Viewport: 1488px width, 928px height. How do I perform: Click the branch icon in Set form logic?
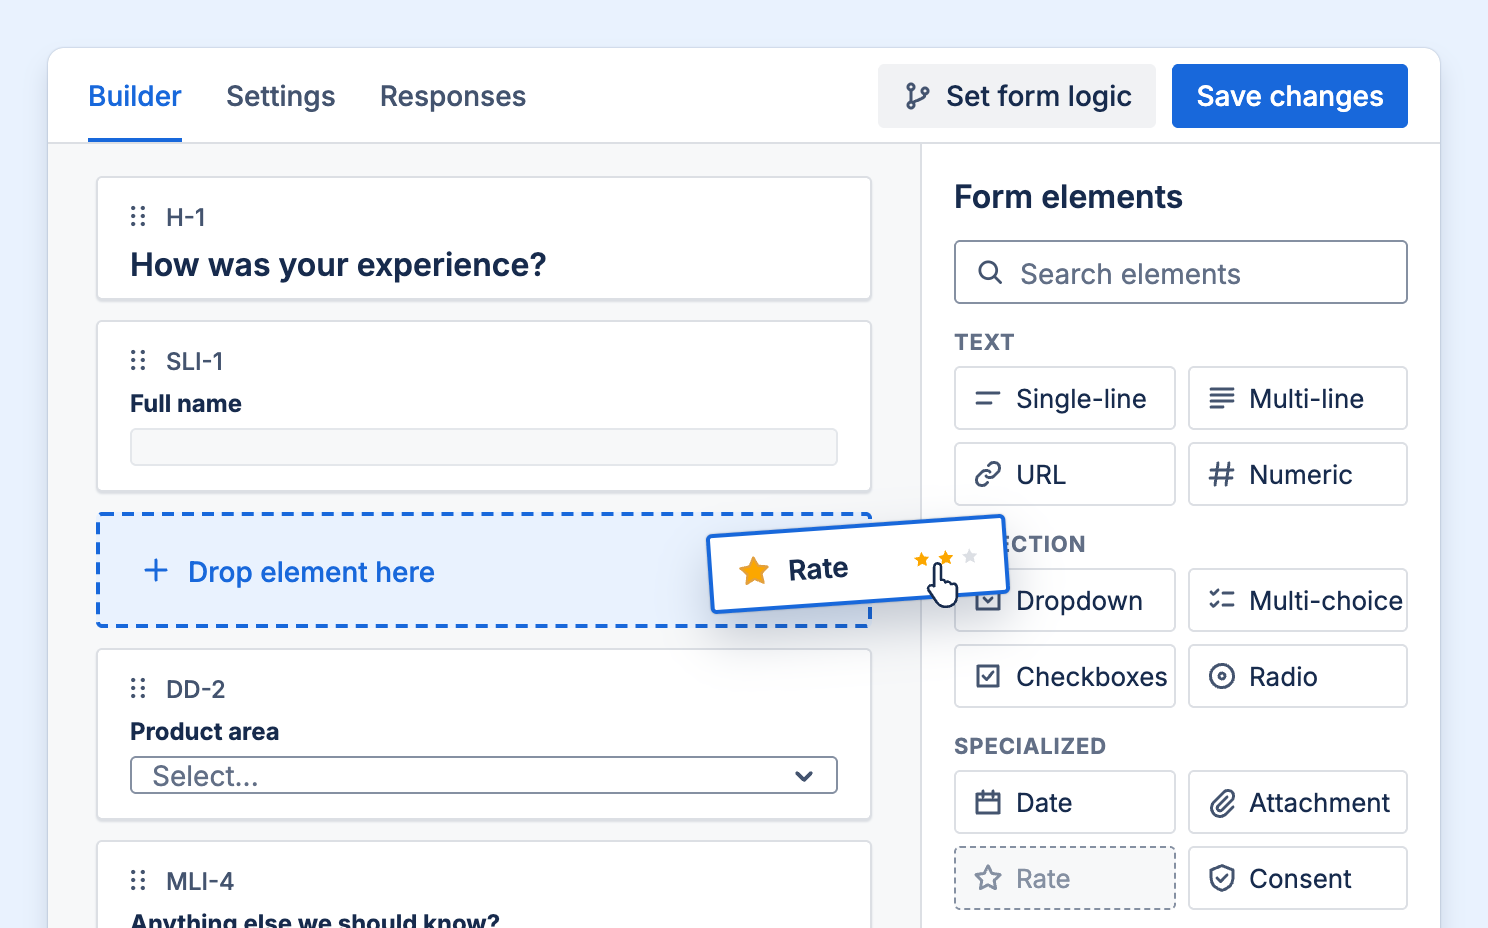917,96
